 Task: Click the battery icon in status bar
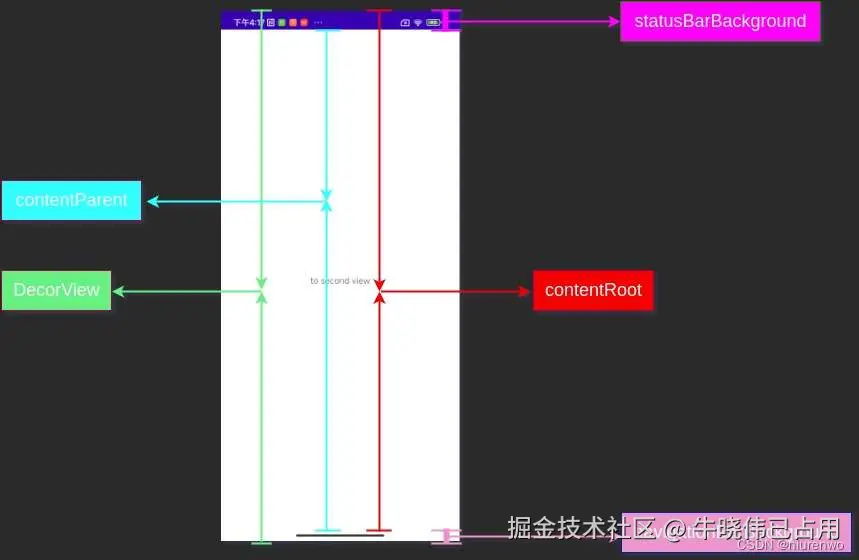[433, 22]
